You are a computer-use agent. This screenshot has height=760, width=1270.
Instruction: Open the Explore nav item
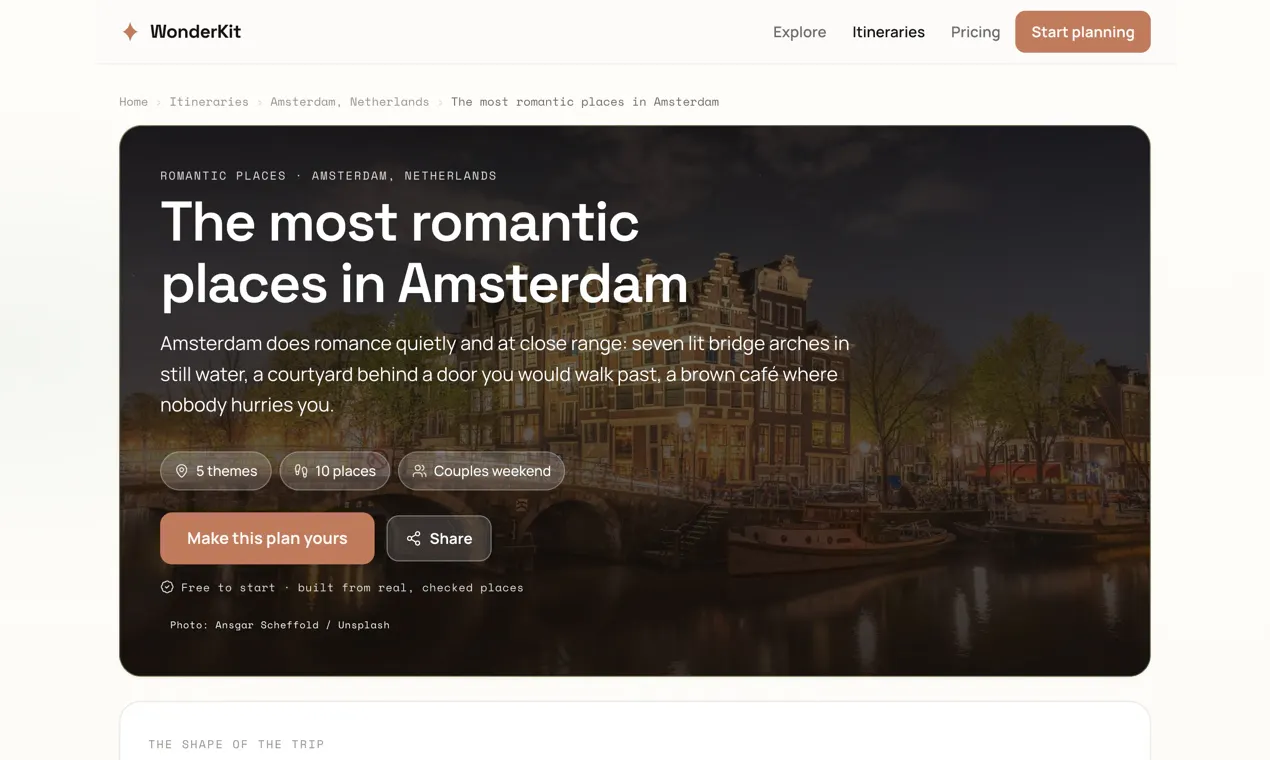[800, 32]
